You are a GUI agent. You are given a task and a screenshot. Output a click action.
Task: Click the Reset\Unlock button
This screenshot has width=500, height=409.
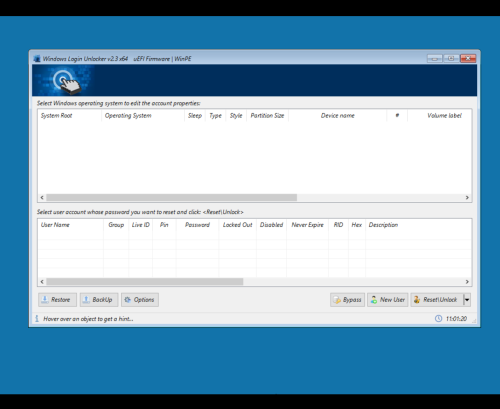pos(437,300)
